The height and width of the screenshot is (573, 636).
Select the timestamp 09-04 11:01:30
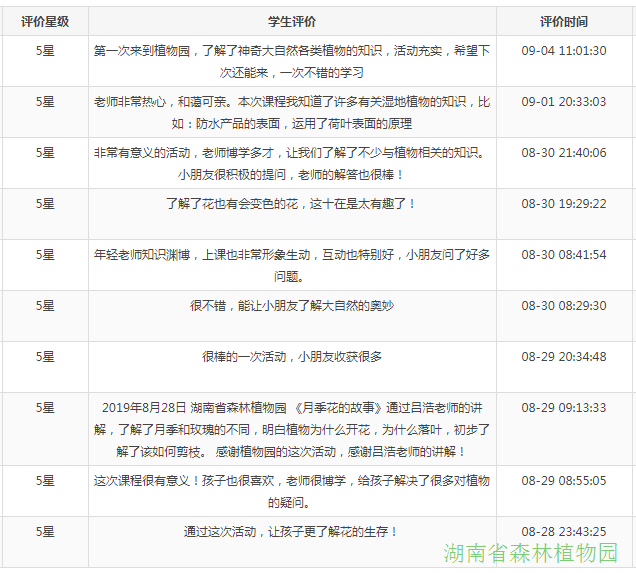coord(564,50)
